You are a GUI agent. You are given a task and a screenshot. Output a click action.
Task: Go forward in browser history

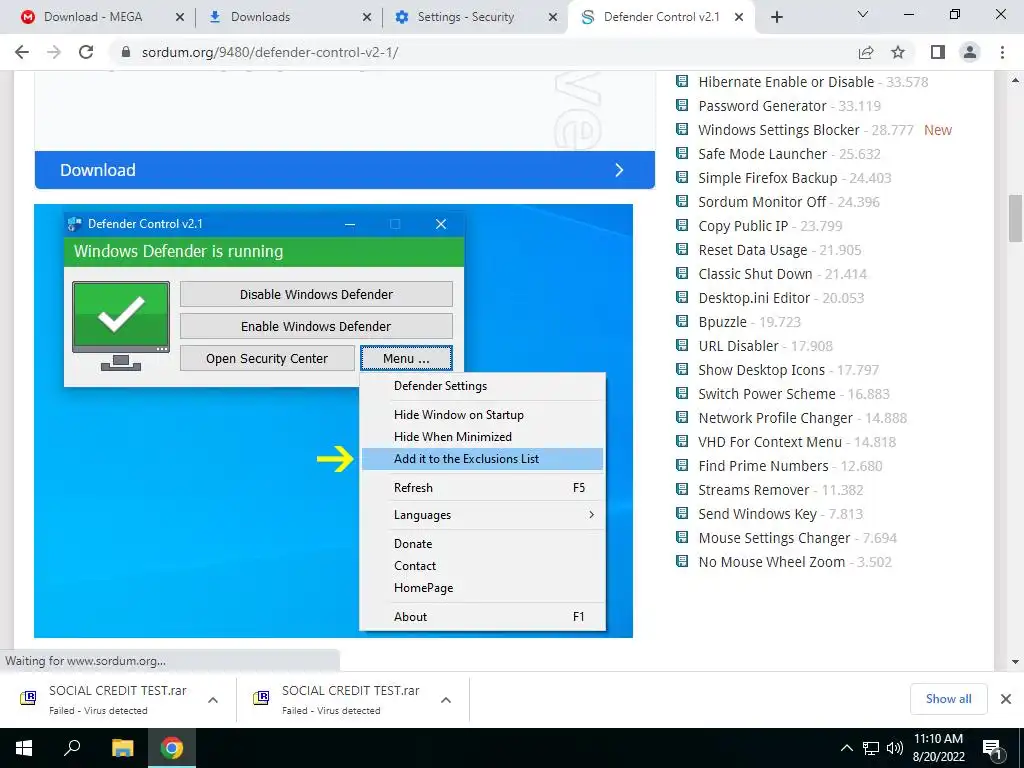tap(54, 52)
